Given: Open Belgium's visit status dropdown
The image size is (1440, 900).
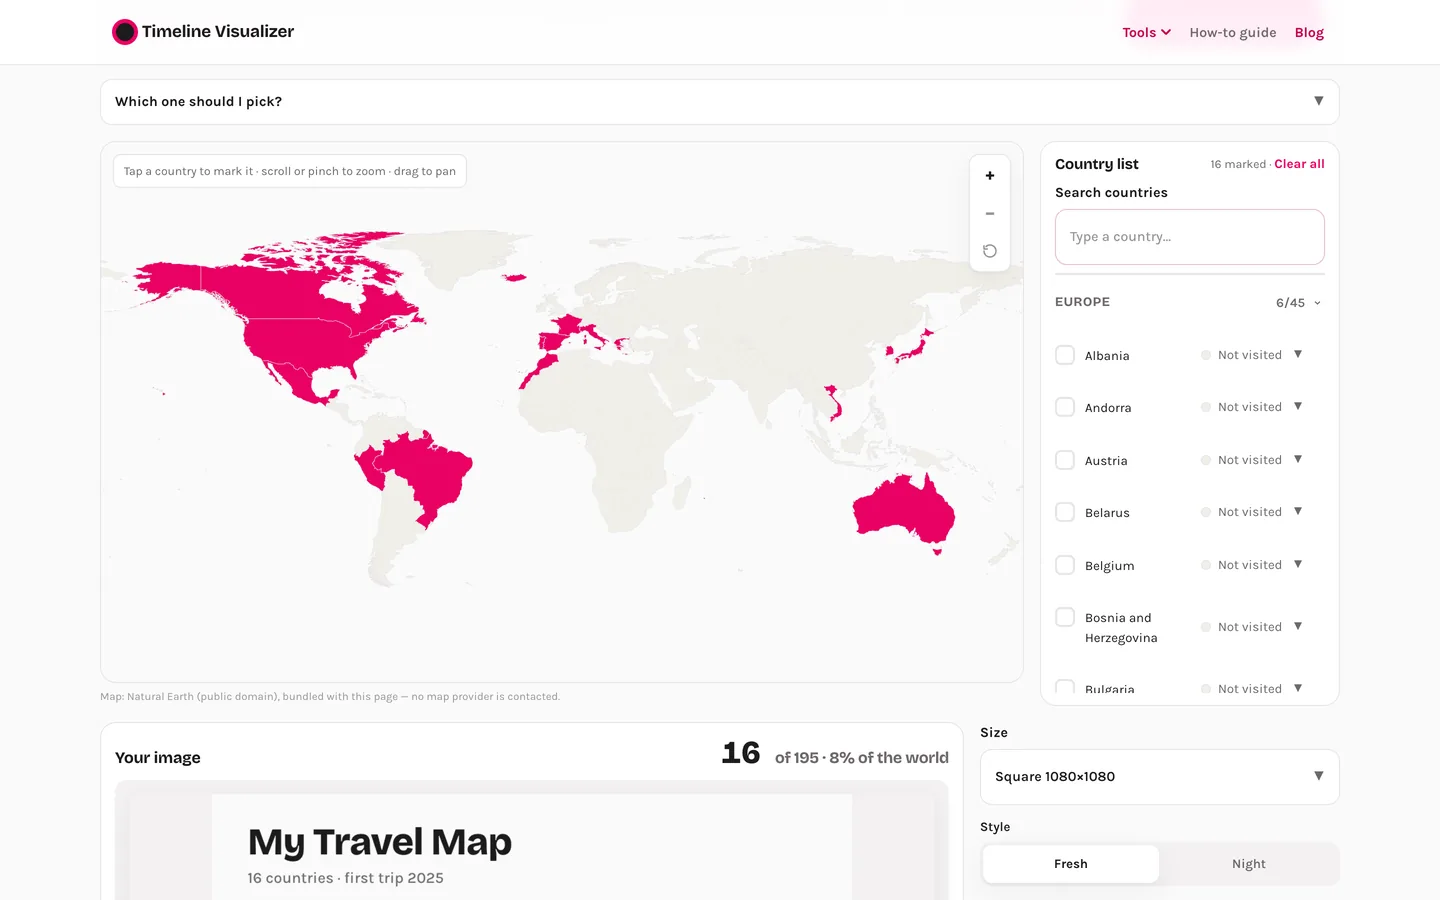Looking at the screenshot, I should pos(1252,565).
